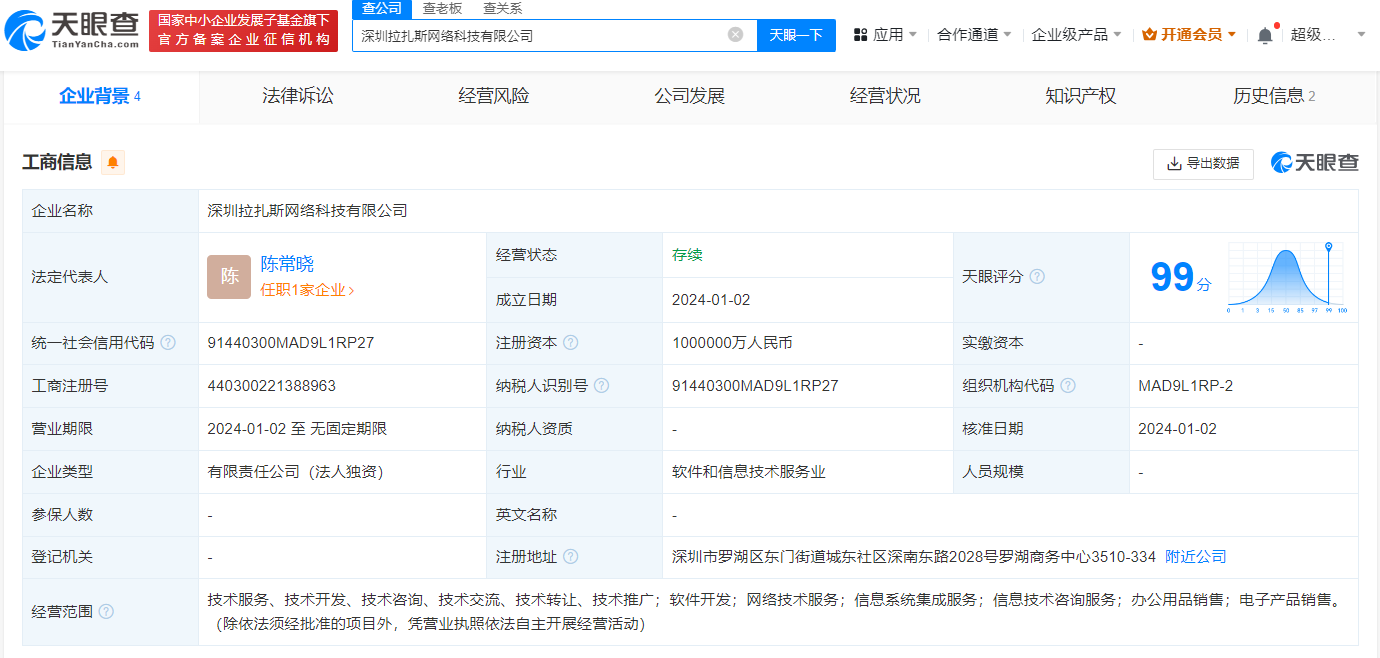This screenshot has width=1380, height=658.
Task: Open the 开通会员 membership dropdown
Action: pyautogui.click(x=1189, y=35)
